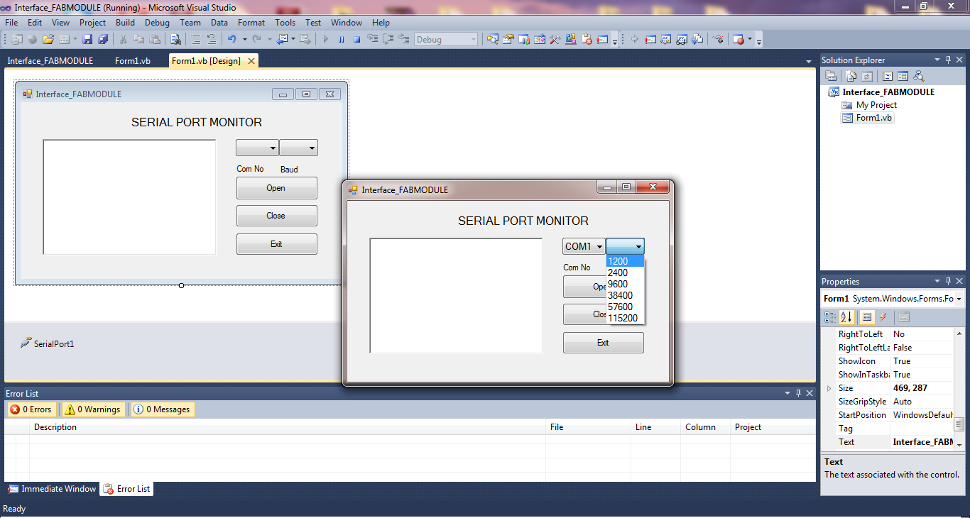Open the Tools menu
Image resolution: width=970 pixels, height=518 pixels.
pos(285,22)
